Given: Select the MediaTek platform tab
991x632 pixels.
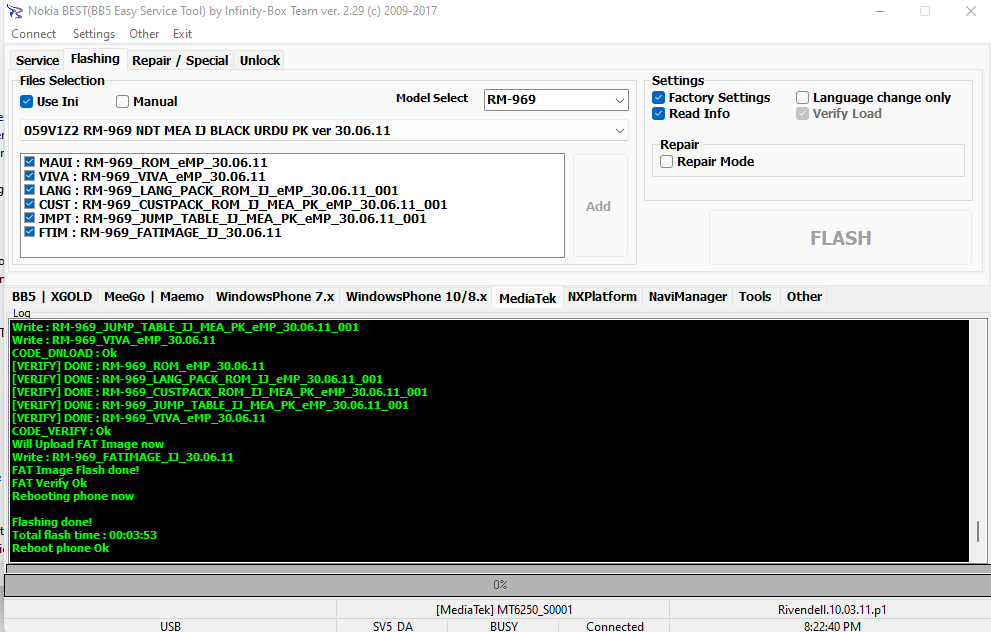Looking at the screenshot, I should click(527, 298).
